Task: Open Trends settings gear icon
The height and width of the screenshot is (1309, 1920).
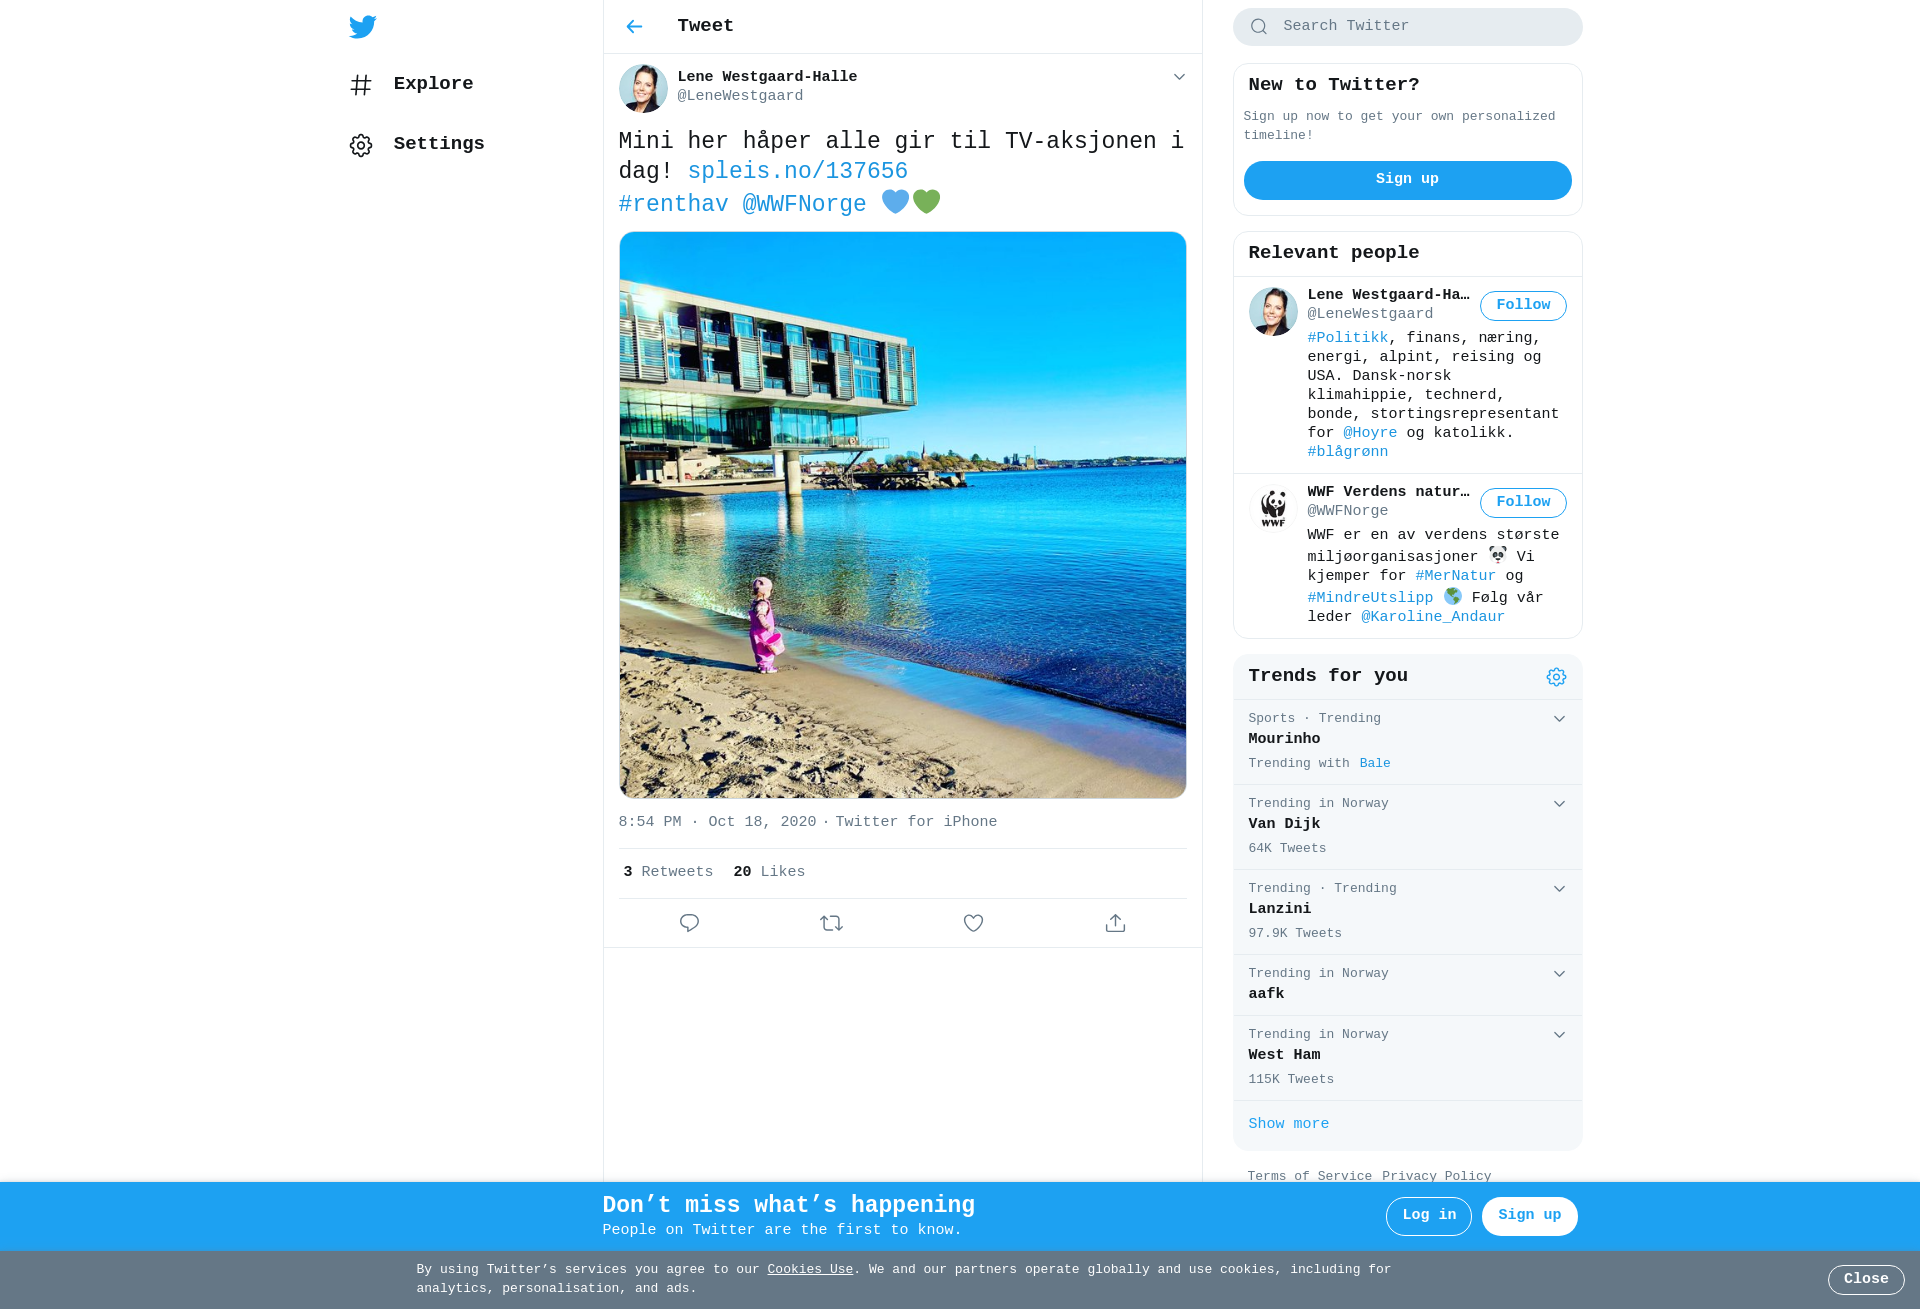Action: (1556, 677)
